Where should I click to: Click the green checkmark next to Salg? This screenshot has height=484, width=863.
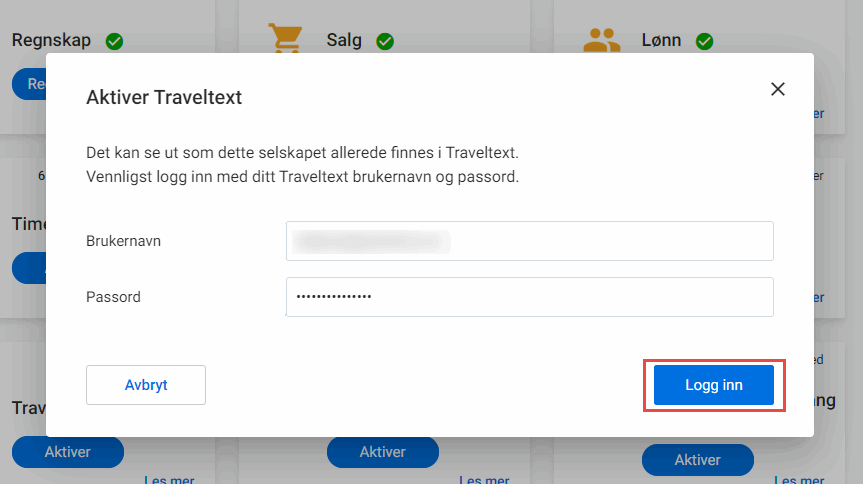point(385,41)
